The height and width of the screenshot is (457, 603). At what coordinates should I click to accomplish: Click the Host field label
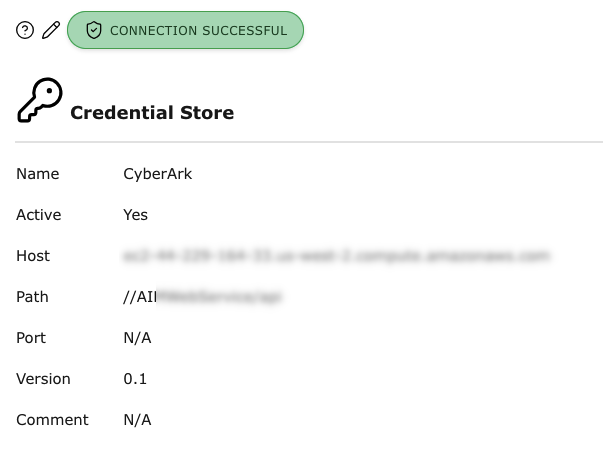click(33, 256)
